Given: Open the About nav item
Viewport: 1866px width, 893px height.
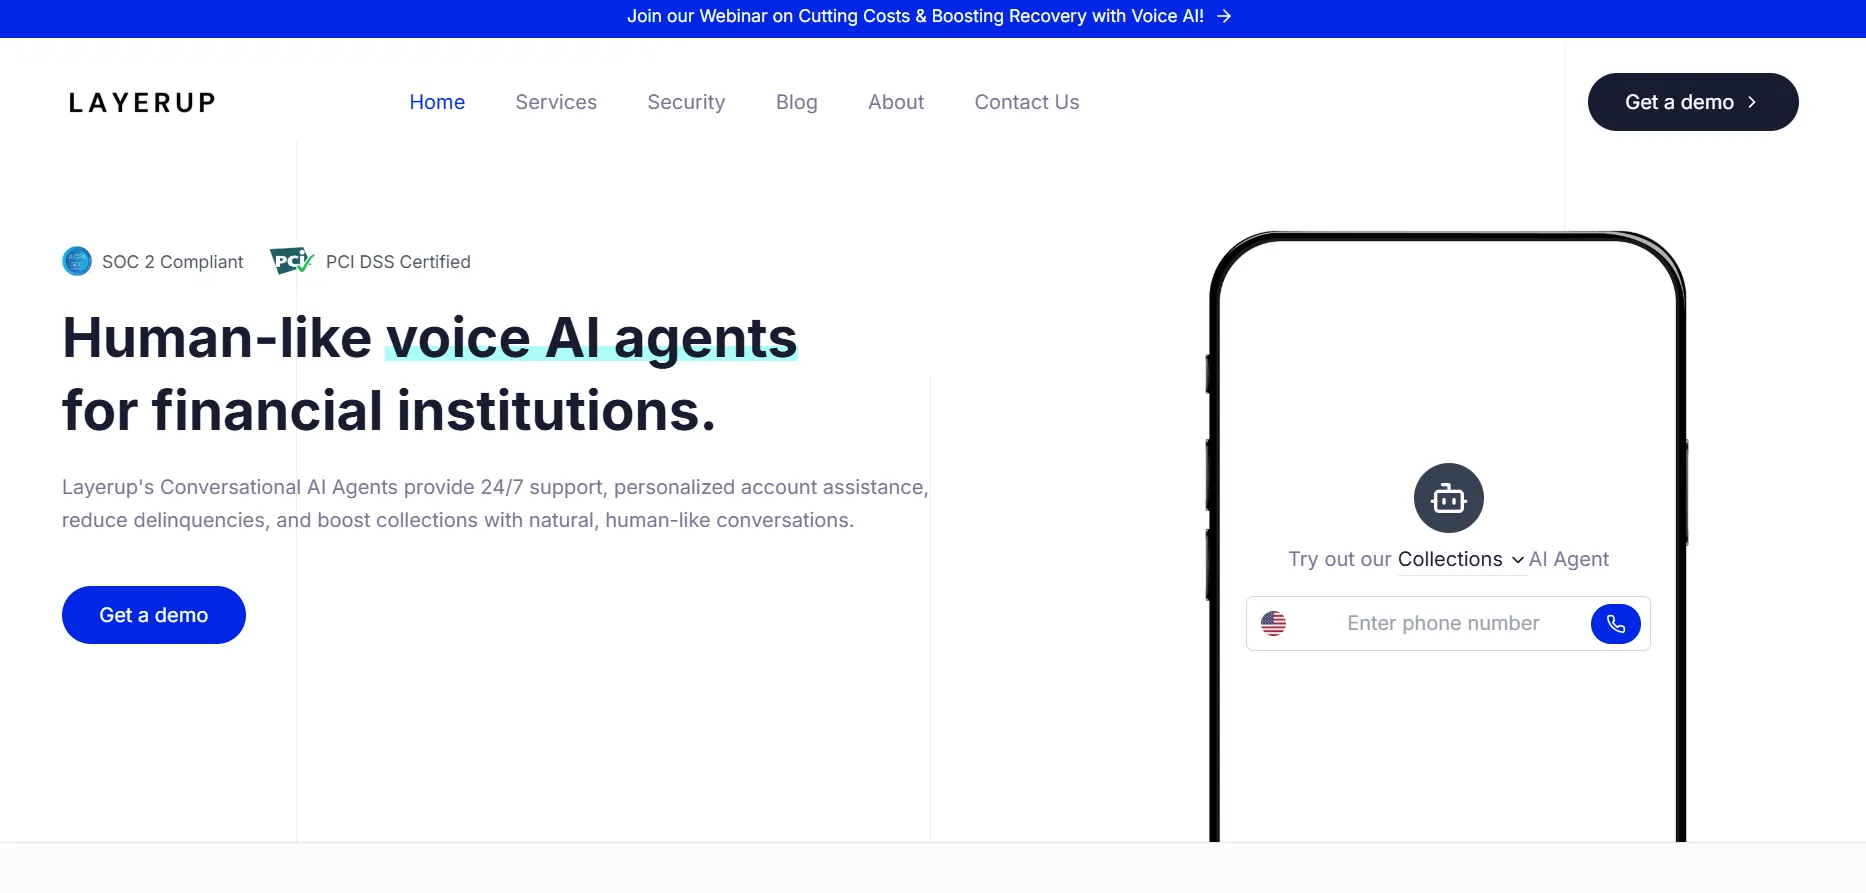Looking at the screenshot, I should (x=896, y=102).
